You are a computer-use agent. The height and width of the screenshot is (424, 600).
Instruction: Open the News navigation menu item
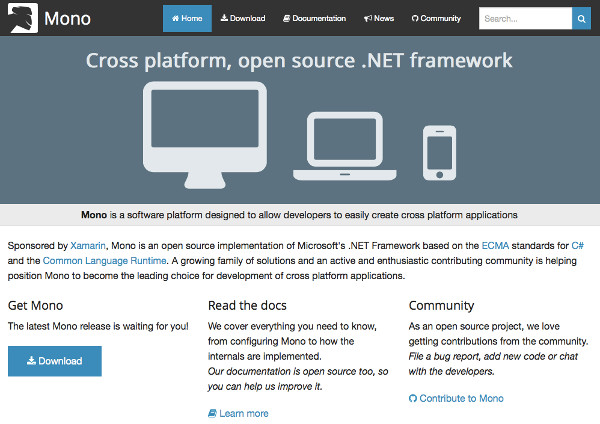pos(379,18)
